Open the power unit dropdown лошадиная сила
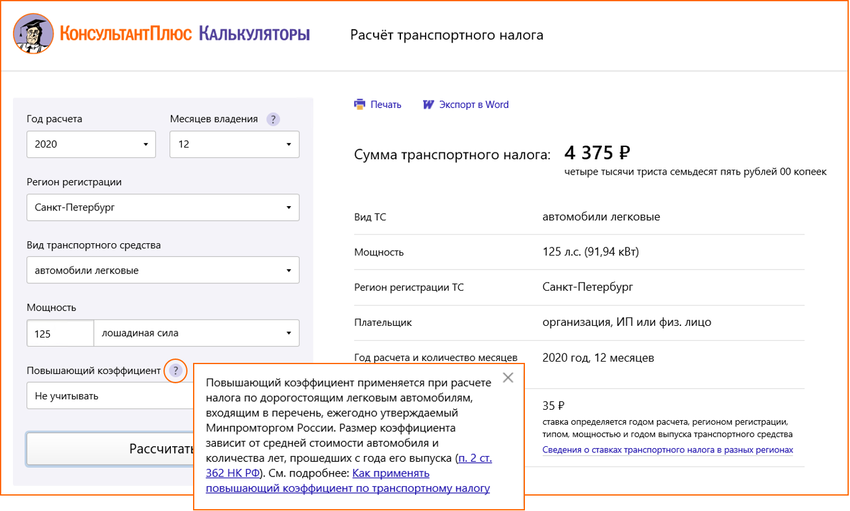The height and width of the screenshot is (511, 850). pos(196,333)
